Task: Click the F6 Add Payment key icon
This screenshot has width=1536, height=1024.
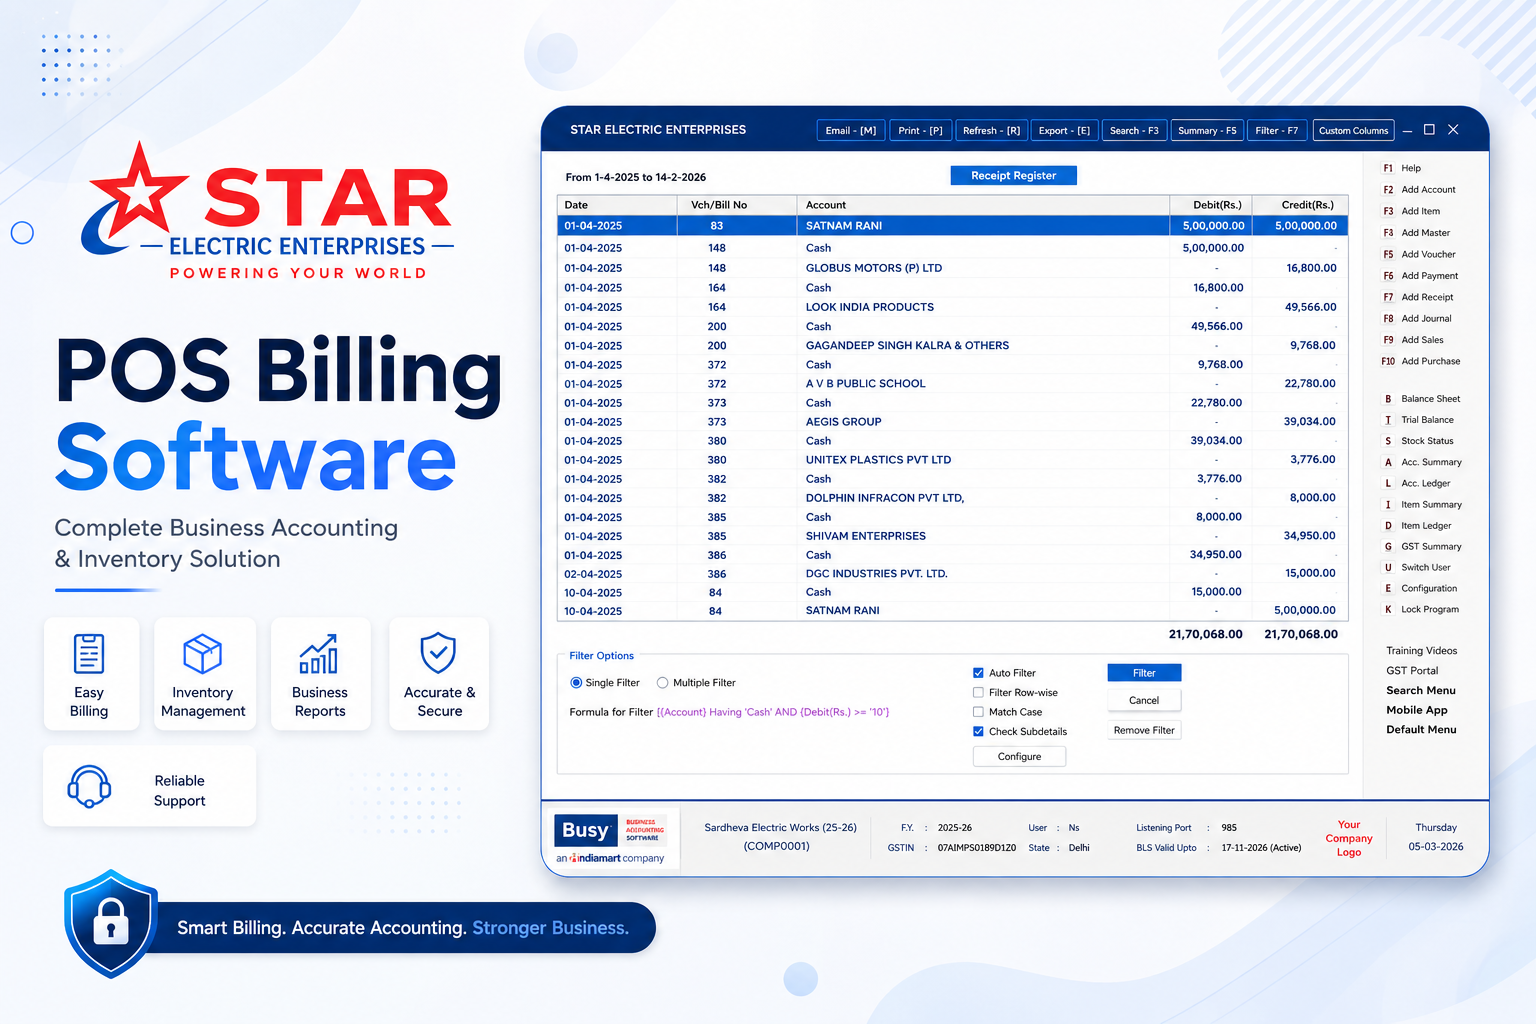Action: [x=1388, y=276]
